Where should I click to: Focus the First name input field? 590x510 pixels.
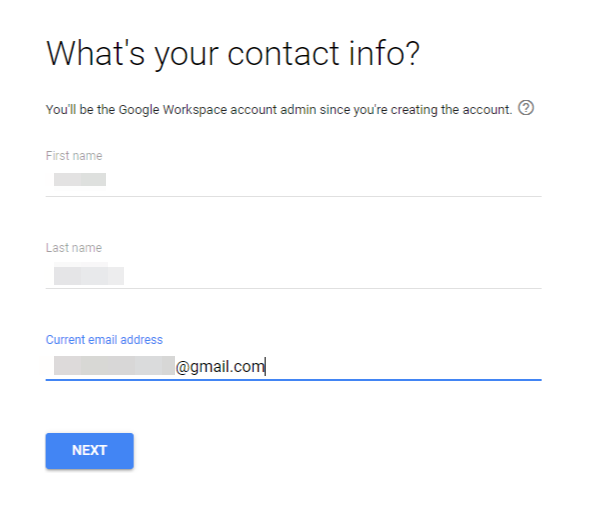coord(293,180)
